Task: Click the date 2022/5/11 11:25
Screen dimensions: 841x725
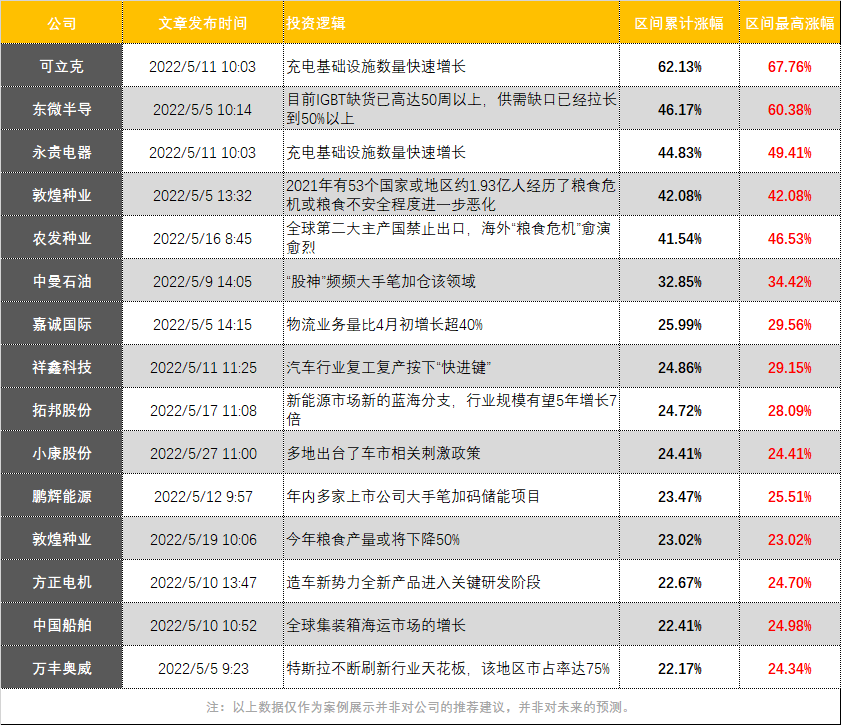Action: (203, 367)
